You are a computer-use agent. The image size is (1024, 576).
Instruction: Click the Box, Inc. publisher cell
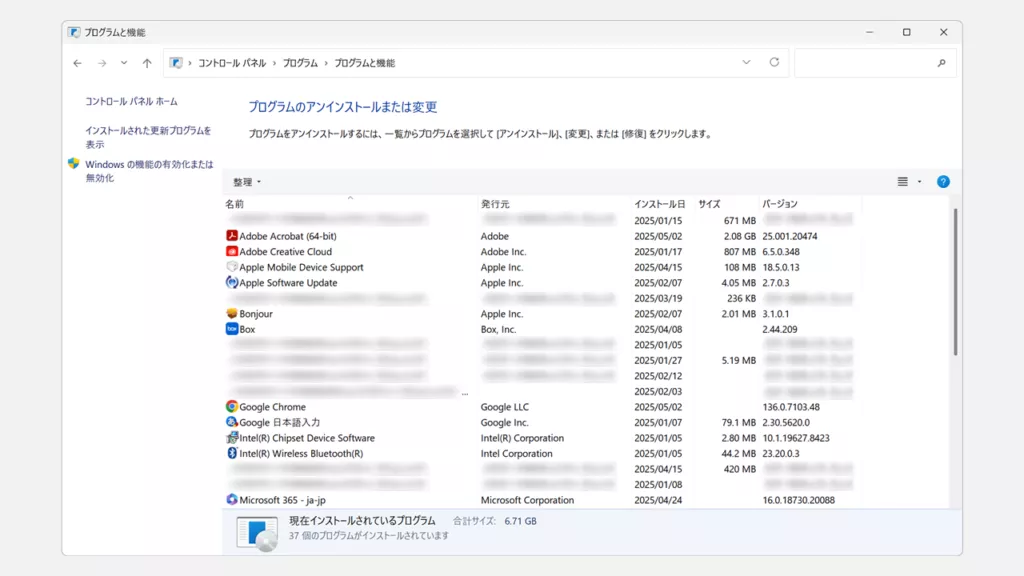498,329
